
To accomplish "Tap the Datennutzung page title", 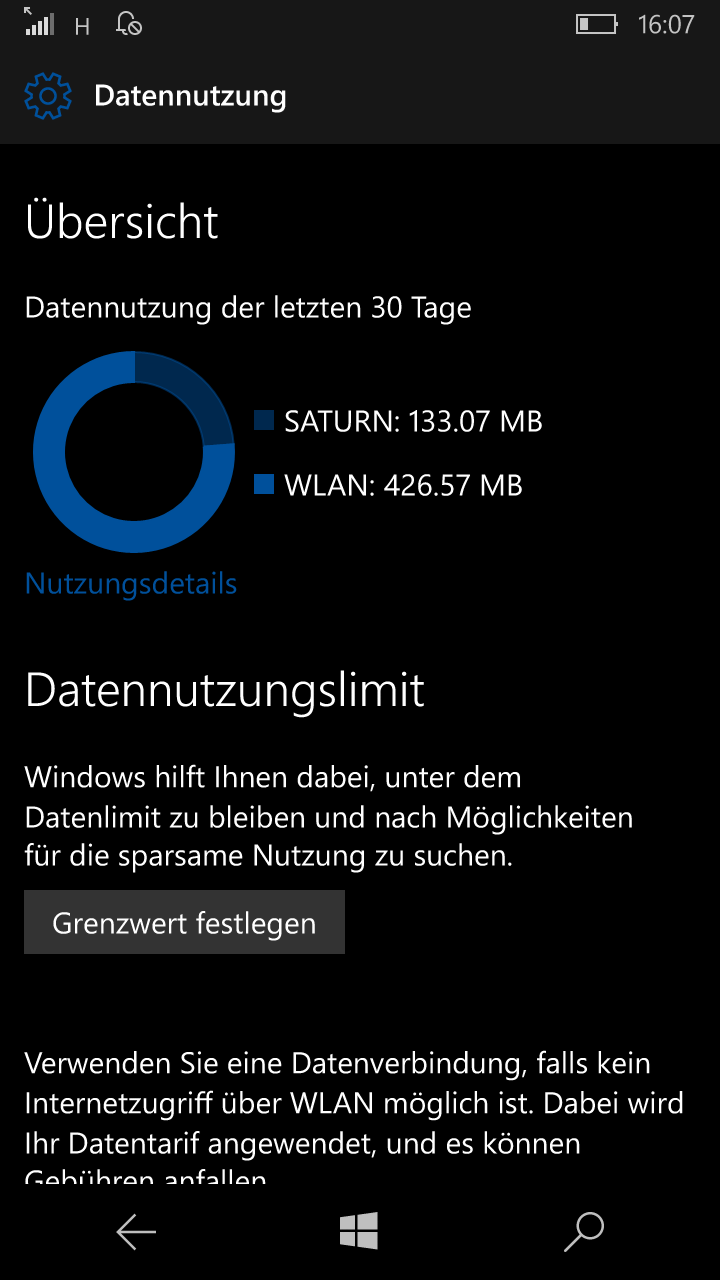I will (190, 96).
